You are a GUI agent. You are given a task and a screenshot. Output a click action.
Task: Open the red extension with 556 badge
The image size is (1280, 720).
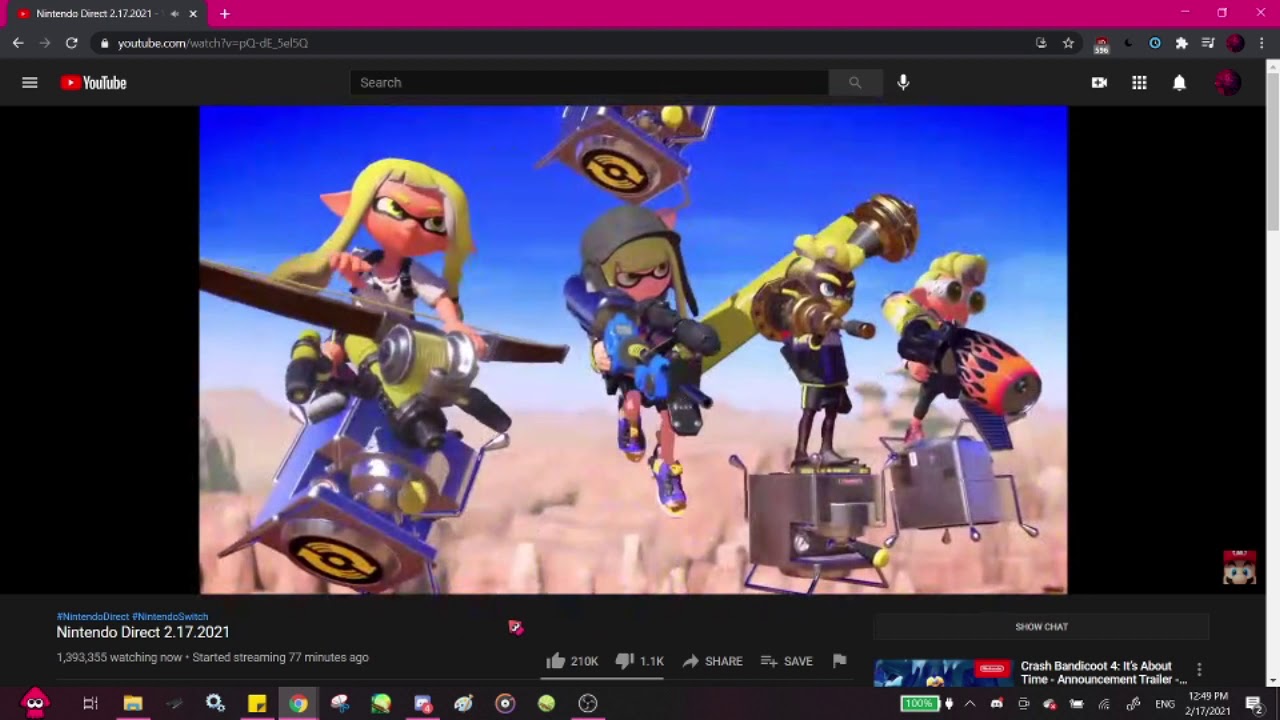pyautogui.click(x=1101, y=44)
